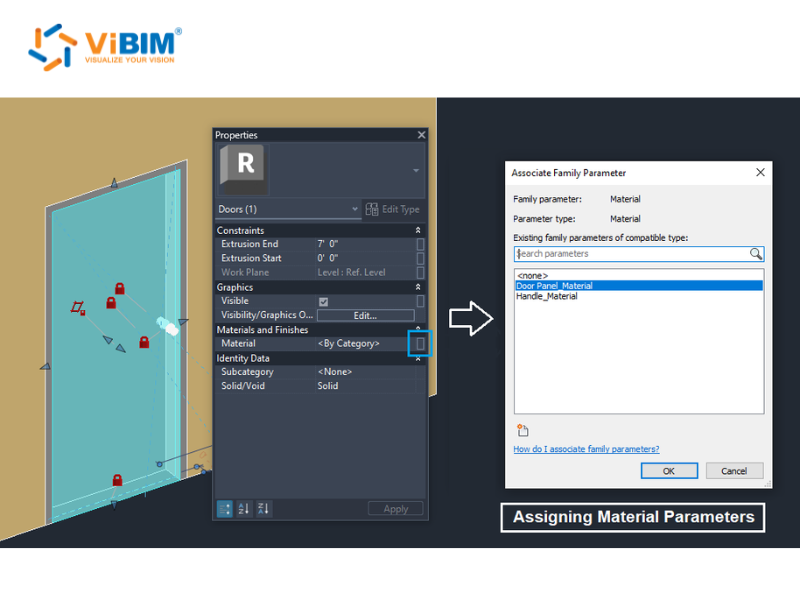Collapse the Identity Data section
This screenshot has width=800, height=600.
point(418,359)
